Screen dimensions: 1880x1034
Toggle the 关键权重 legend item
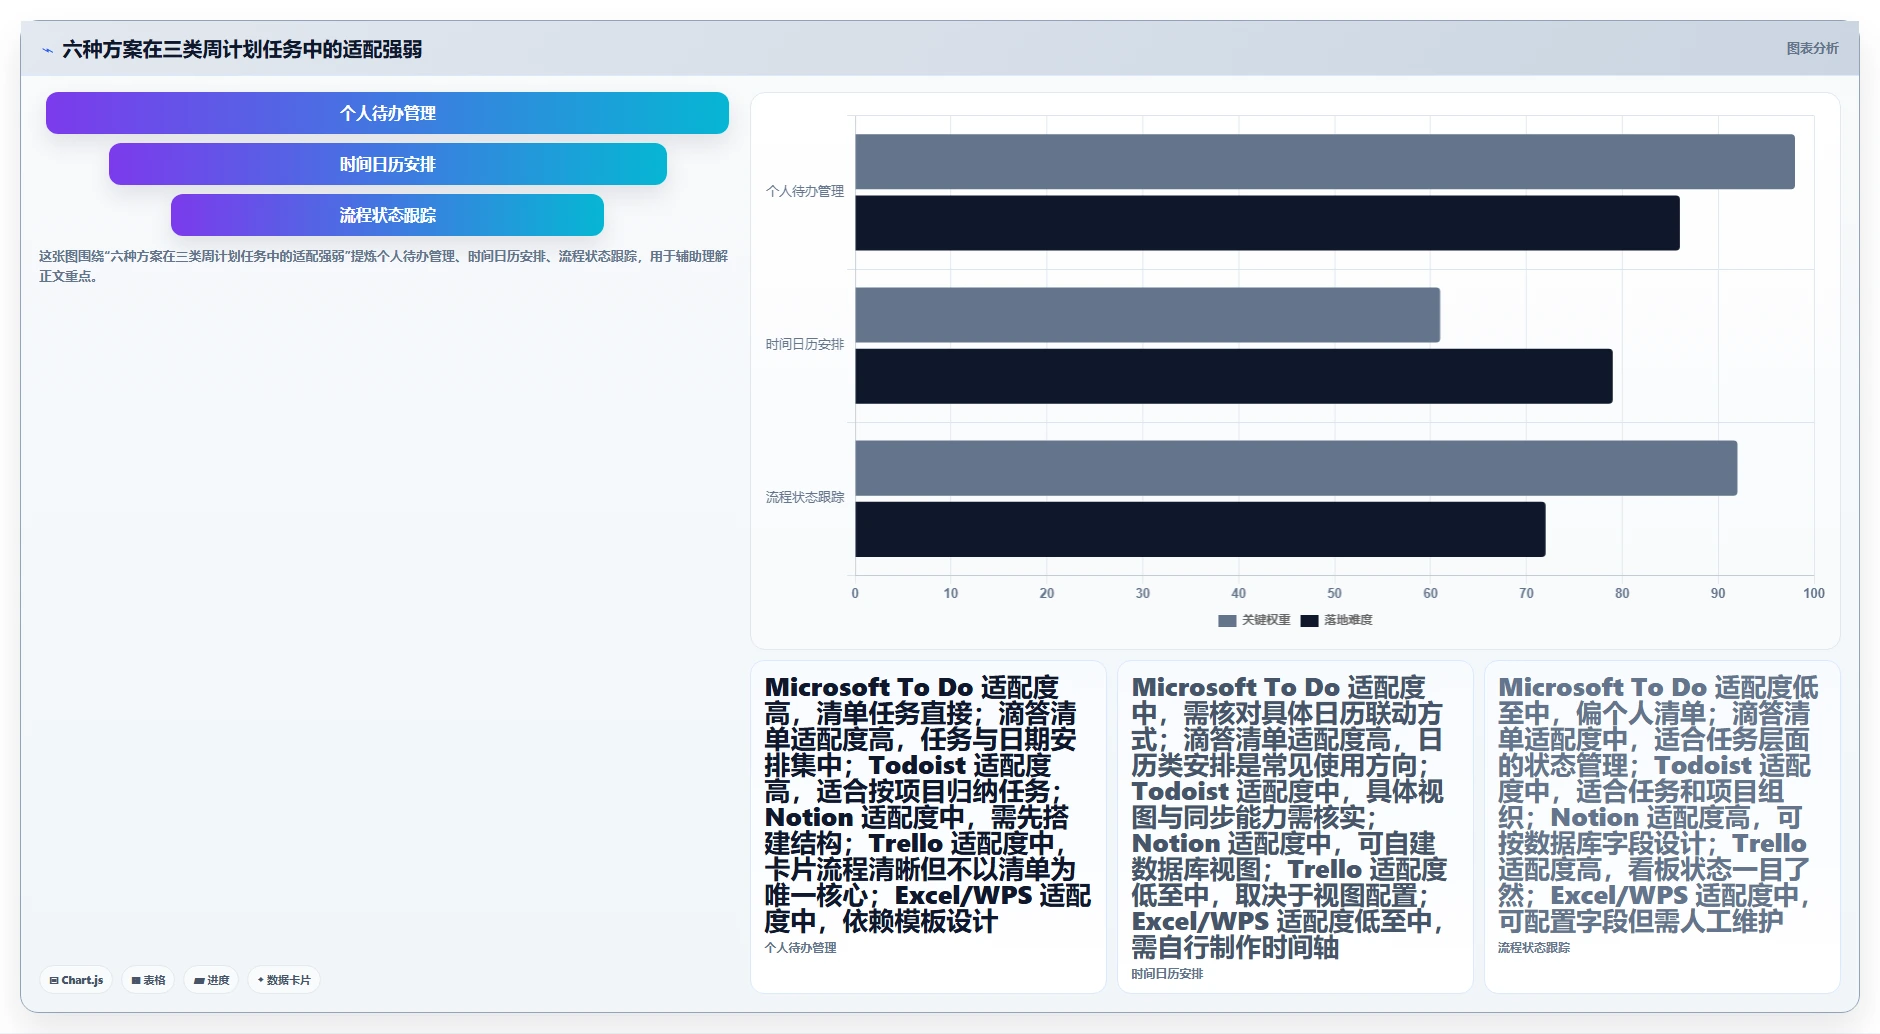click(x=1254, y=620)
